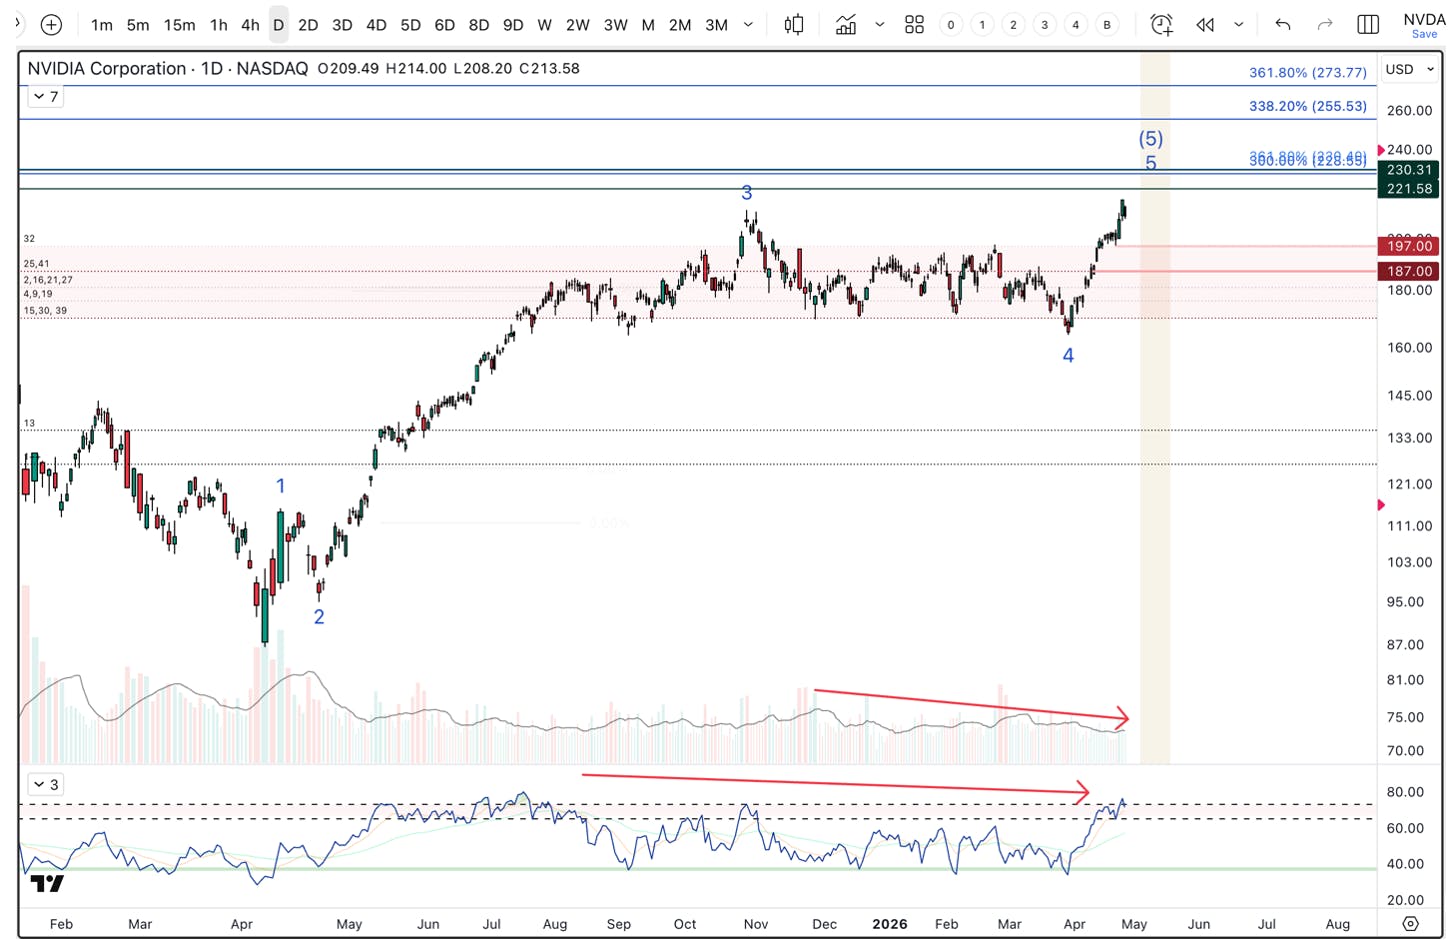This screenshot has height=950, width=1456.
Task: Select the D daily timeframe
Action: pos(279,25)
